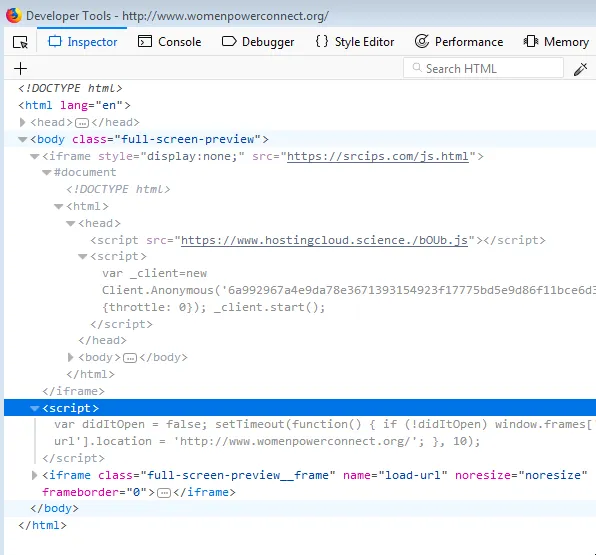Viewport: 596px width, 555px height.
Task: Click the didItOpen setTimeout code line
Action: [x=325, y=424]
